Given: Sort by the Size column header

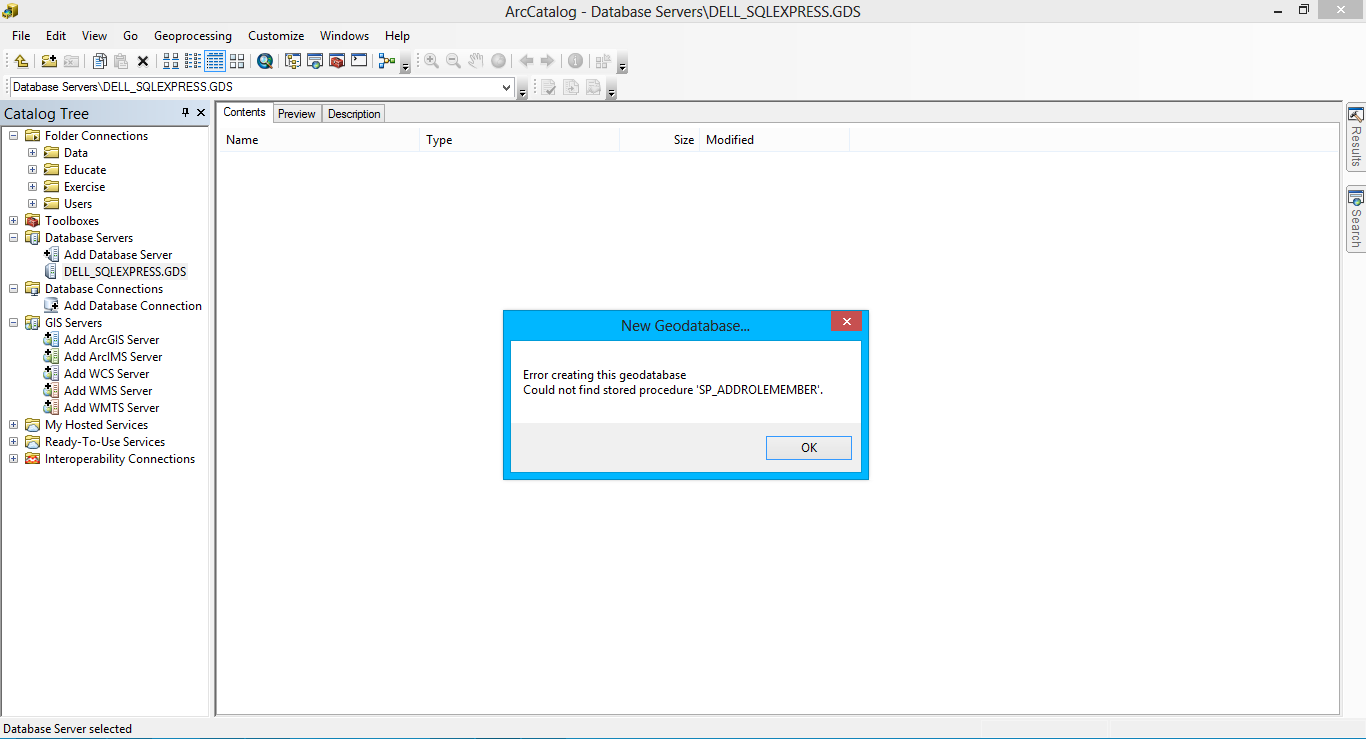Looking at the screenshot, I should click(660, 140).
